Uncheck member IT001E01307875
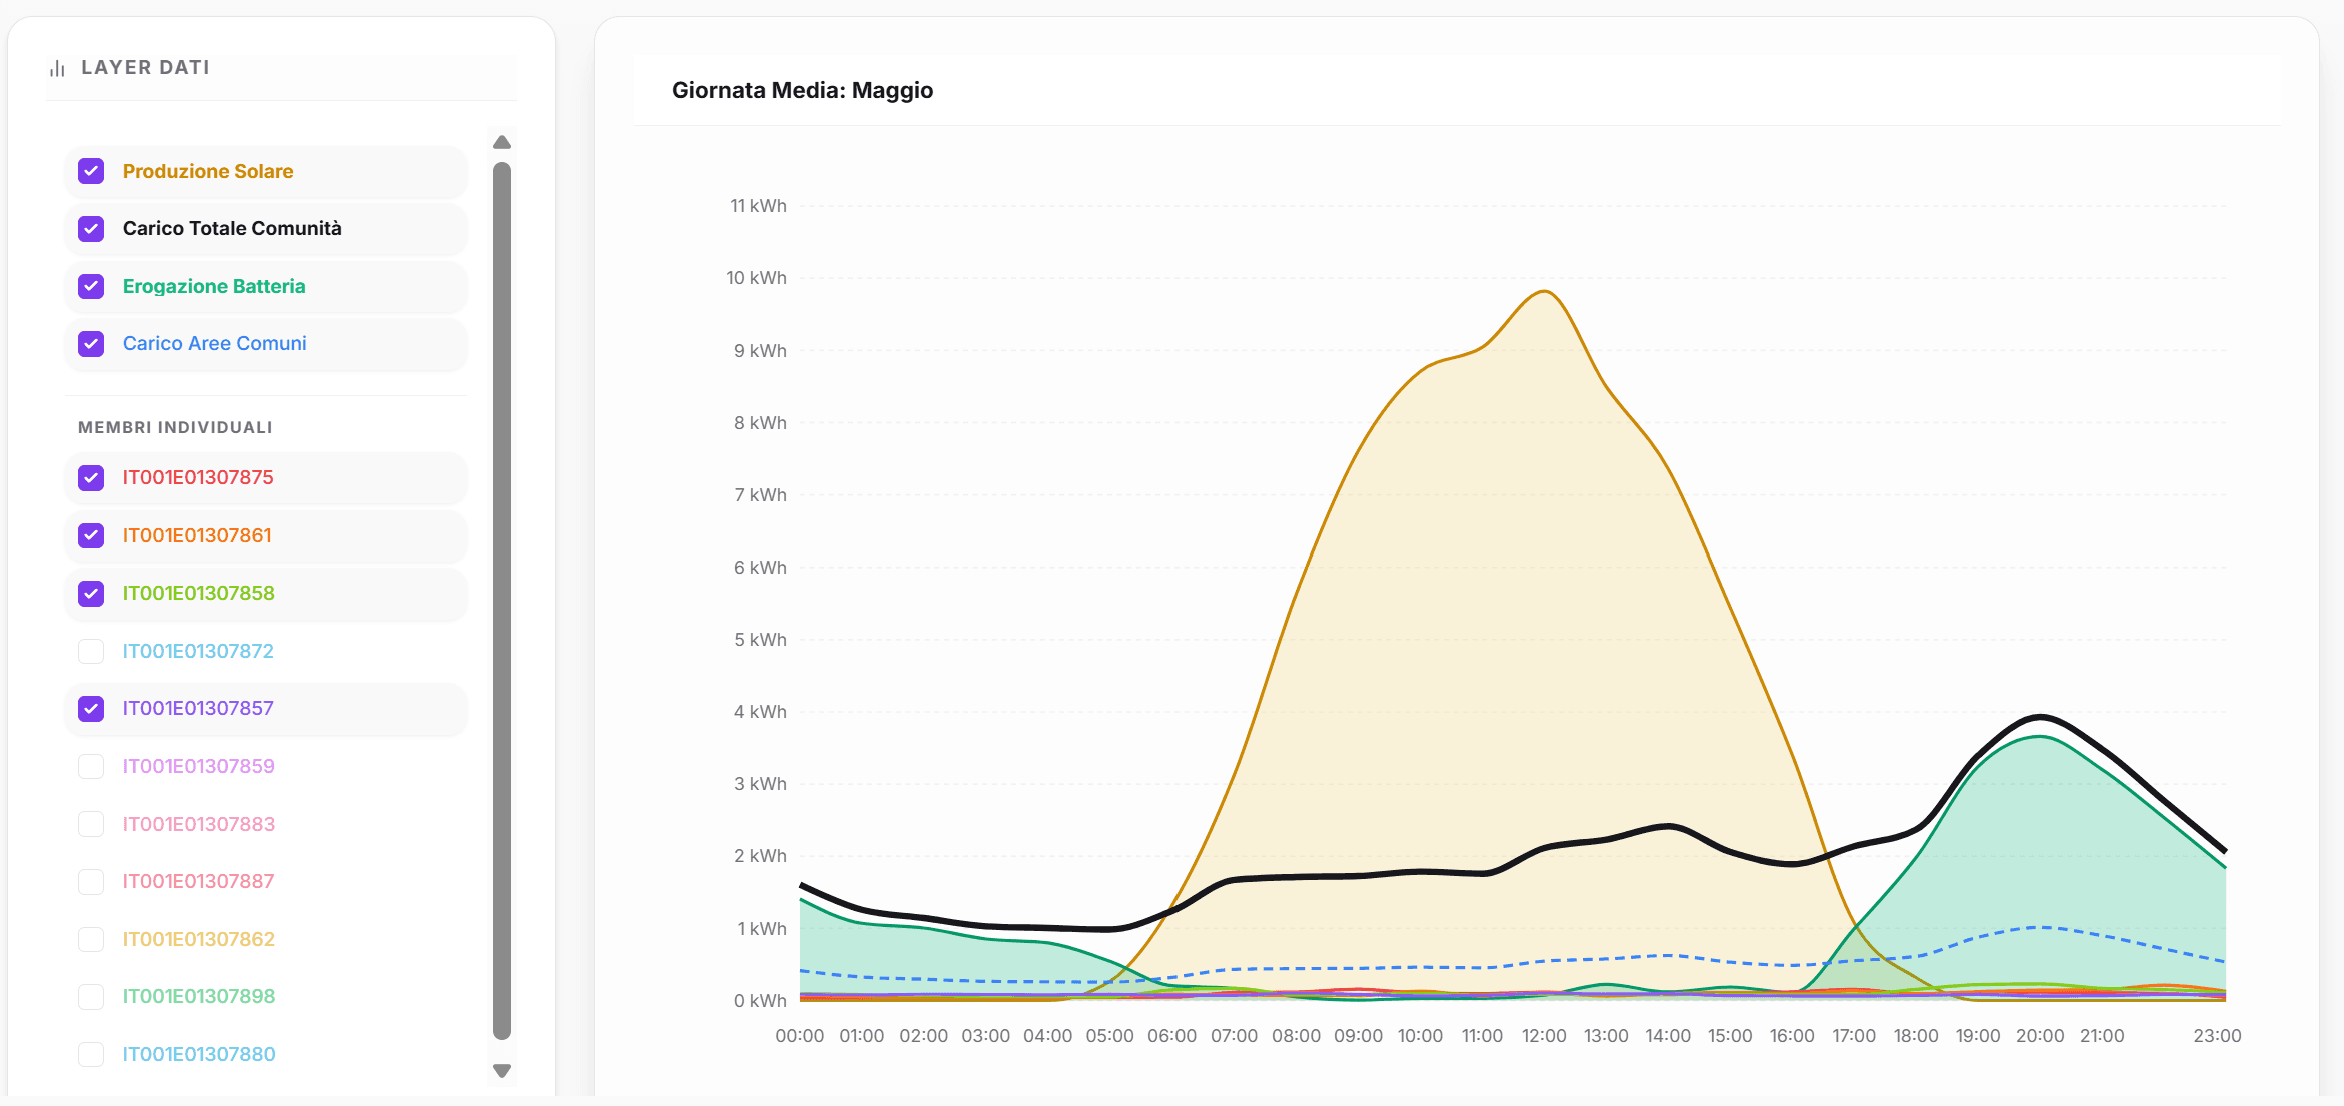The image size is (2344, 1106). 91,478
